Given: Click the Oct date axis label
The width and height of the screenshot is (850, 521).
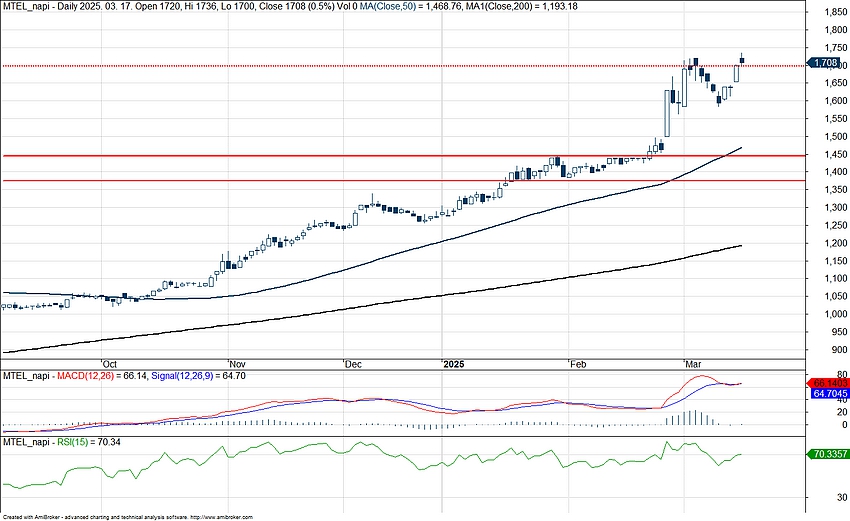Looking at the screenshot, I should 110,364.
